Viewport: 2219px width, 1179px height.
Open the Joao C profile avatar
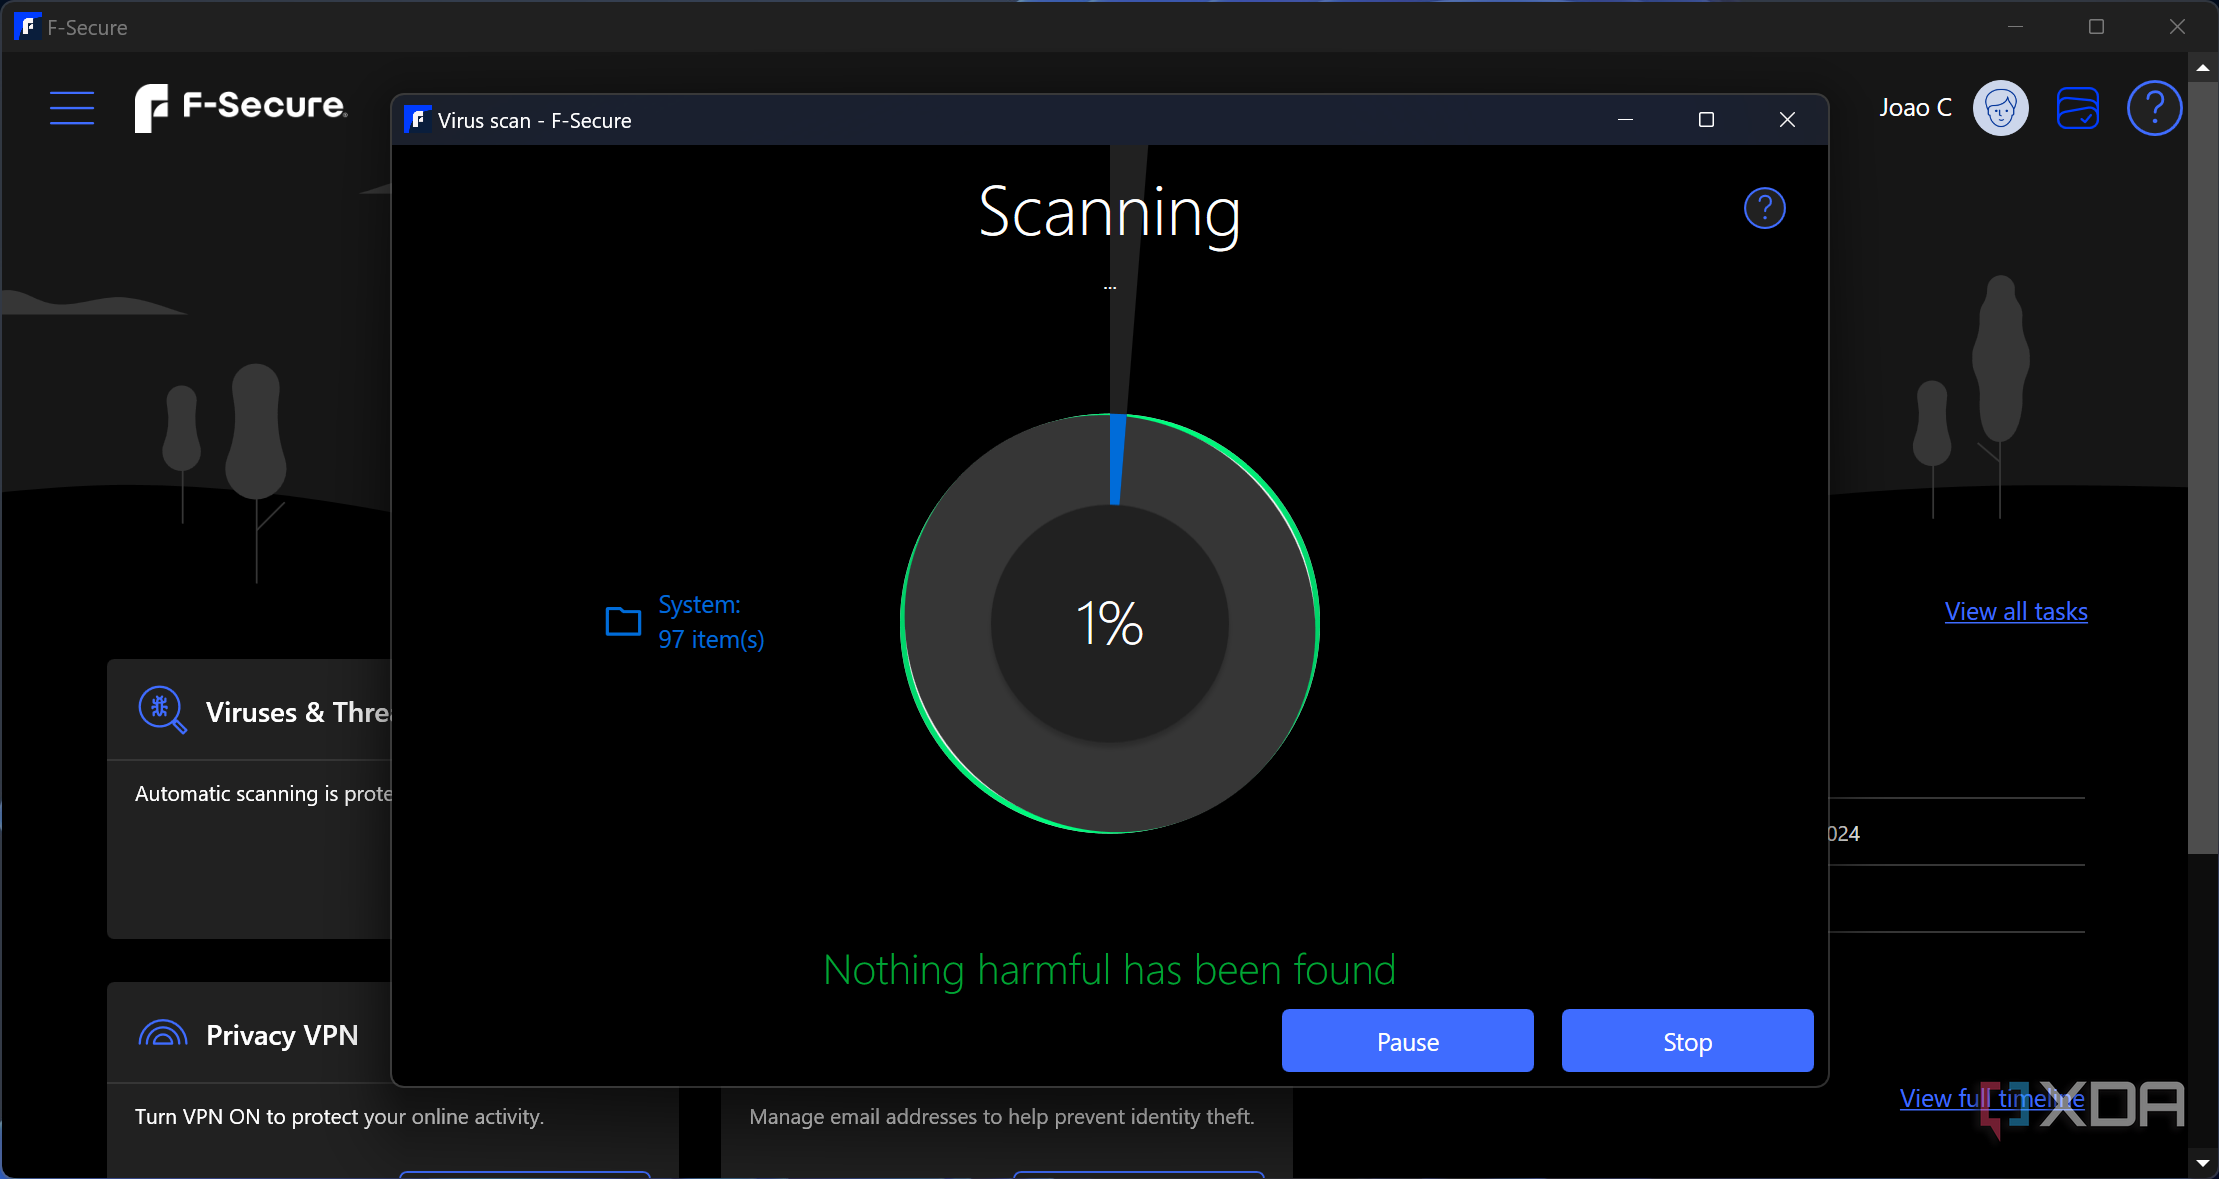coord(2000,108)
